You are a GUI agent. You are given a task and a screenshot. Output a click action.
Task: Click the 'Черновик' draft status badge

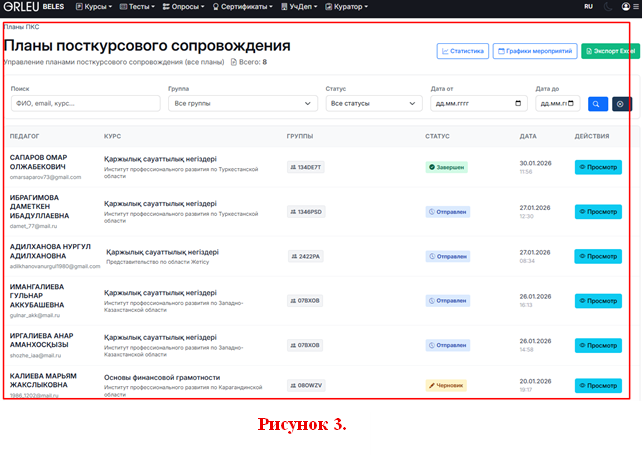446,385
